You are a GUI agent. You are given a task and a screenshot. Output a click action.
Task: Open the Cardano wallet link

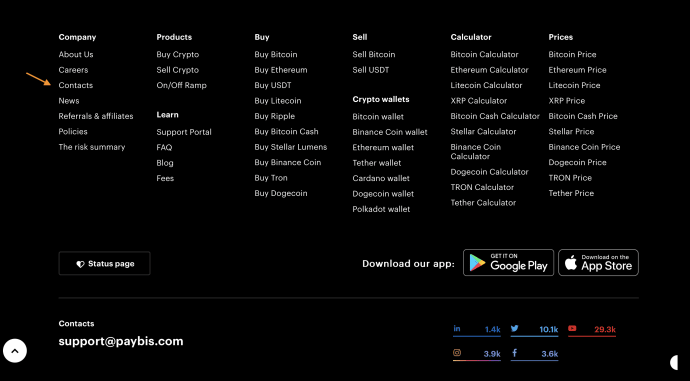(381, 178)
